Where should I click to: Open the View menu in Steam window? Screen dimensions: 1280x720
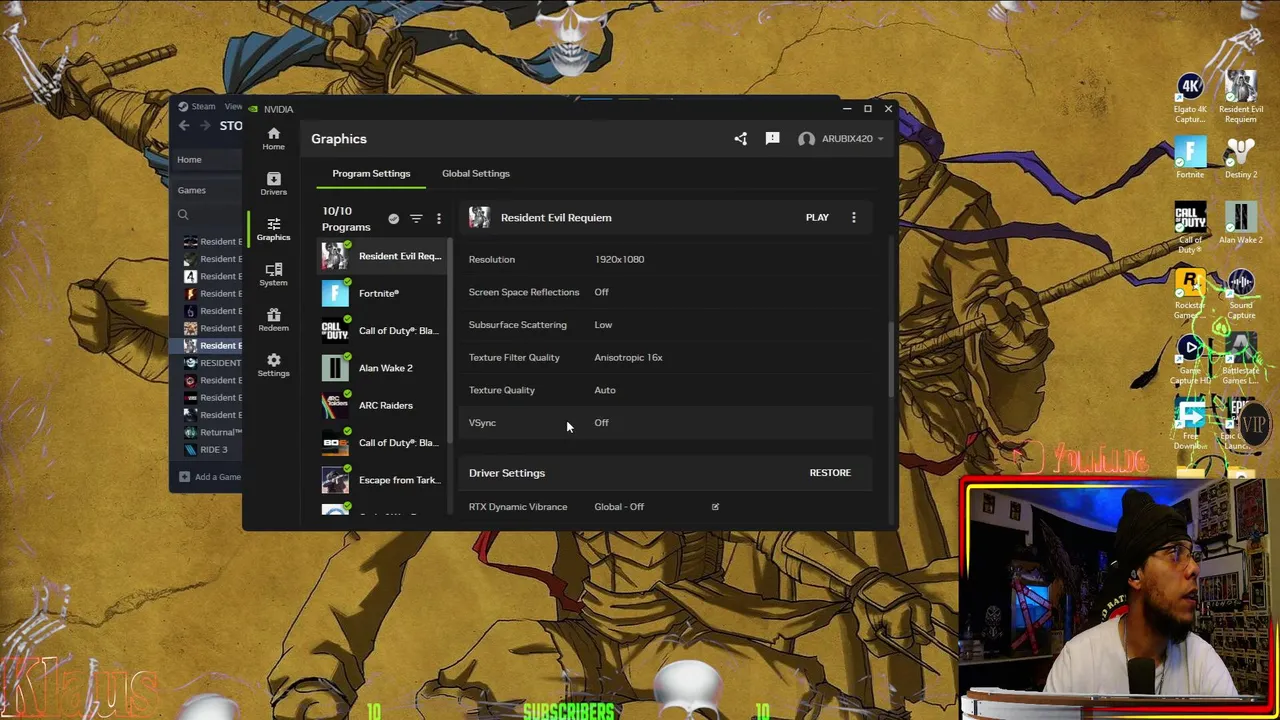click(233, 106)
